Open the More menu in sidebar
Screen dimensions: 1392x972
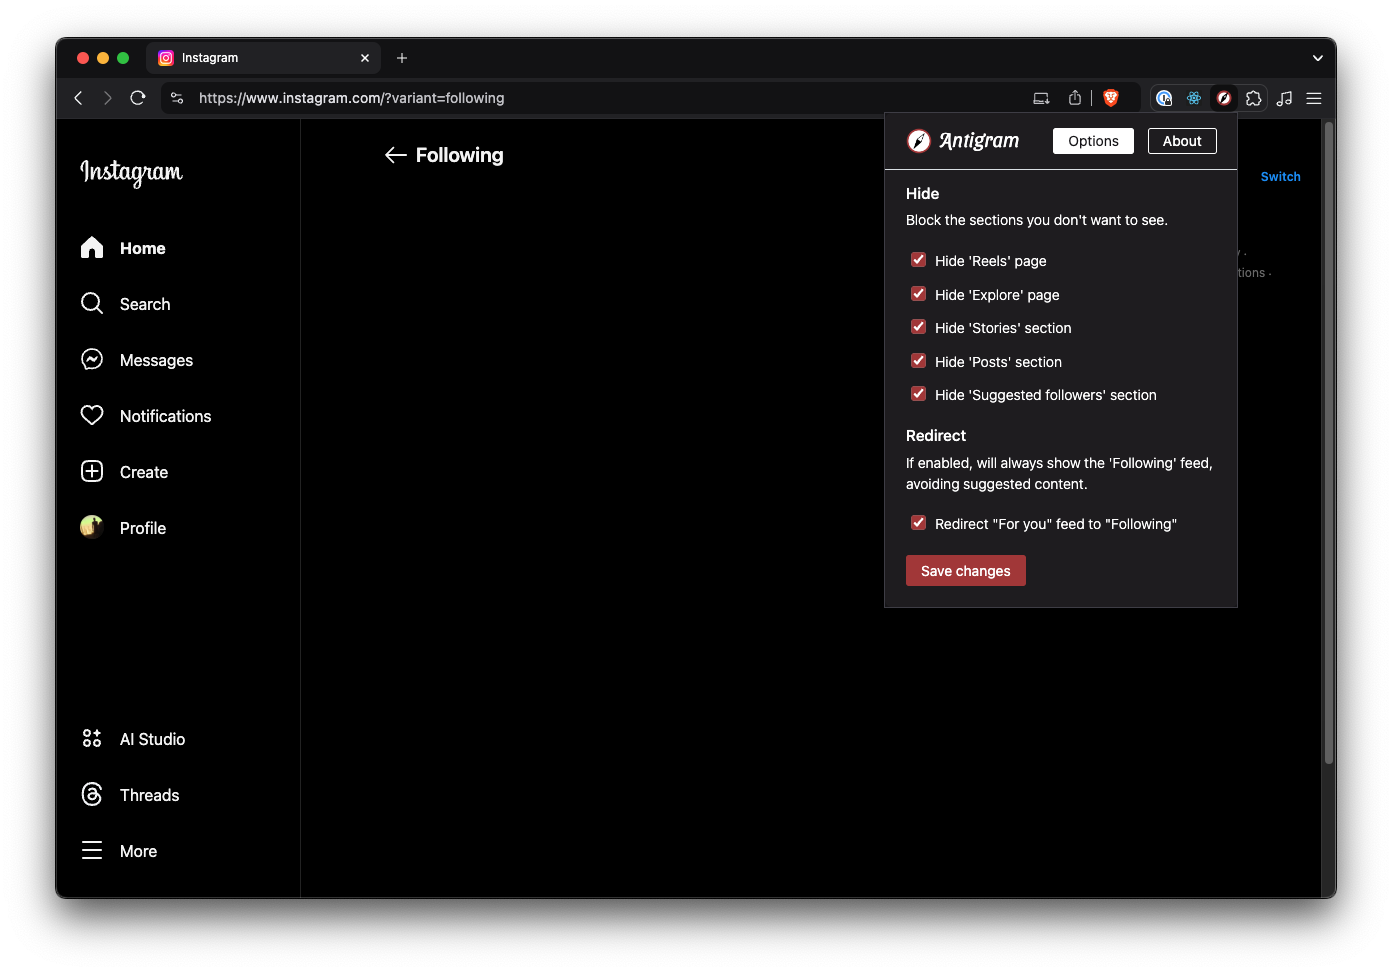[x=119, y=851]
